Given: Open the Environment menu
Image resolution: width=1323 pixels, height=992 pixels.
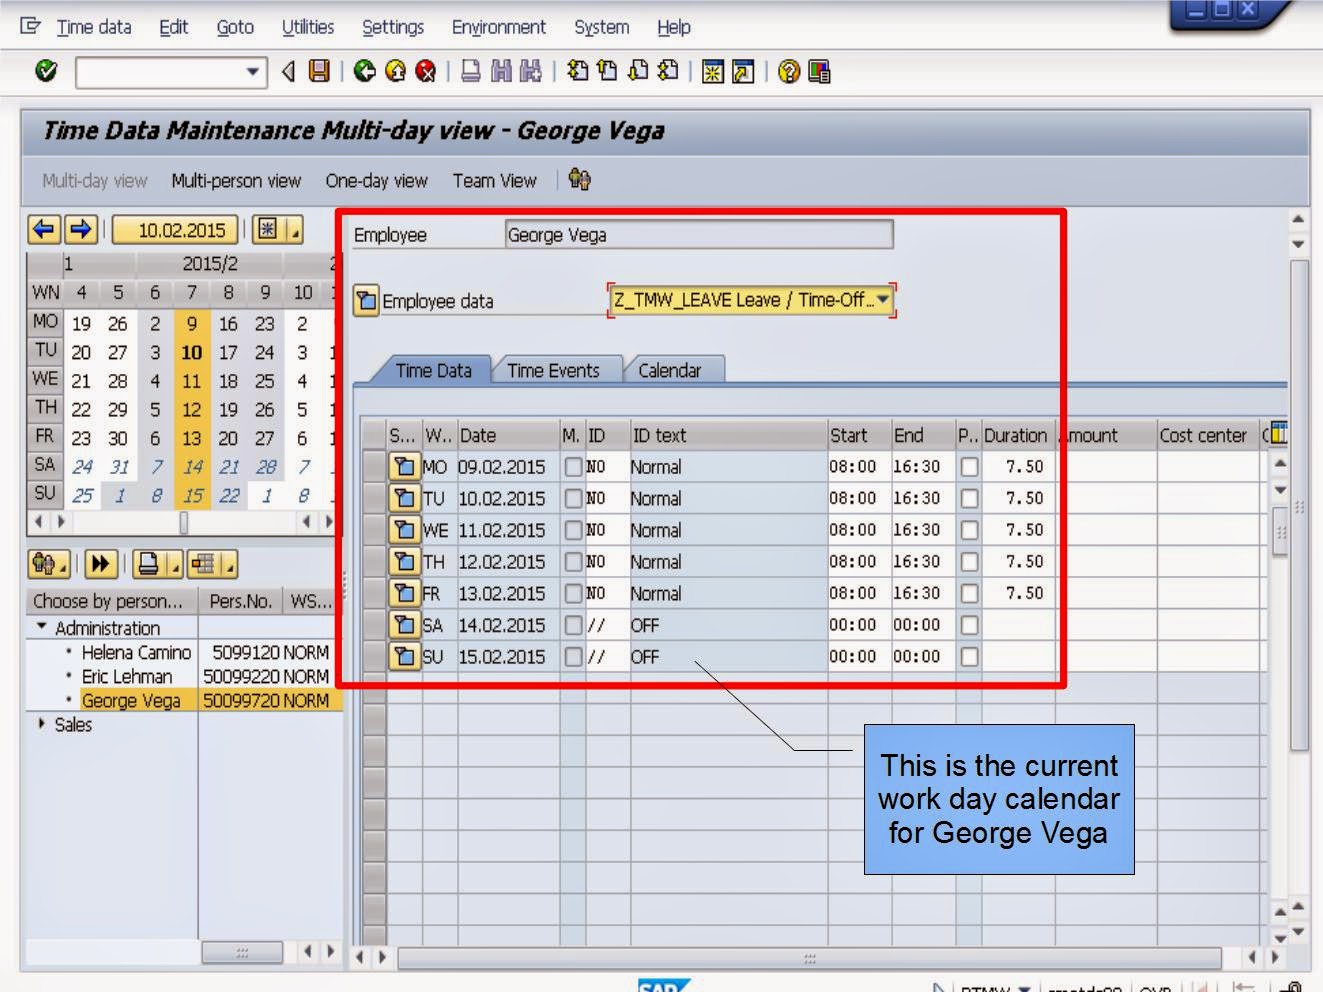Looking at the screenshot, I should (x=498, y=27).
